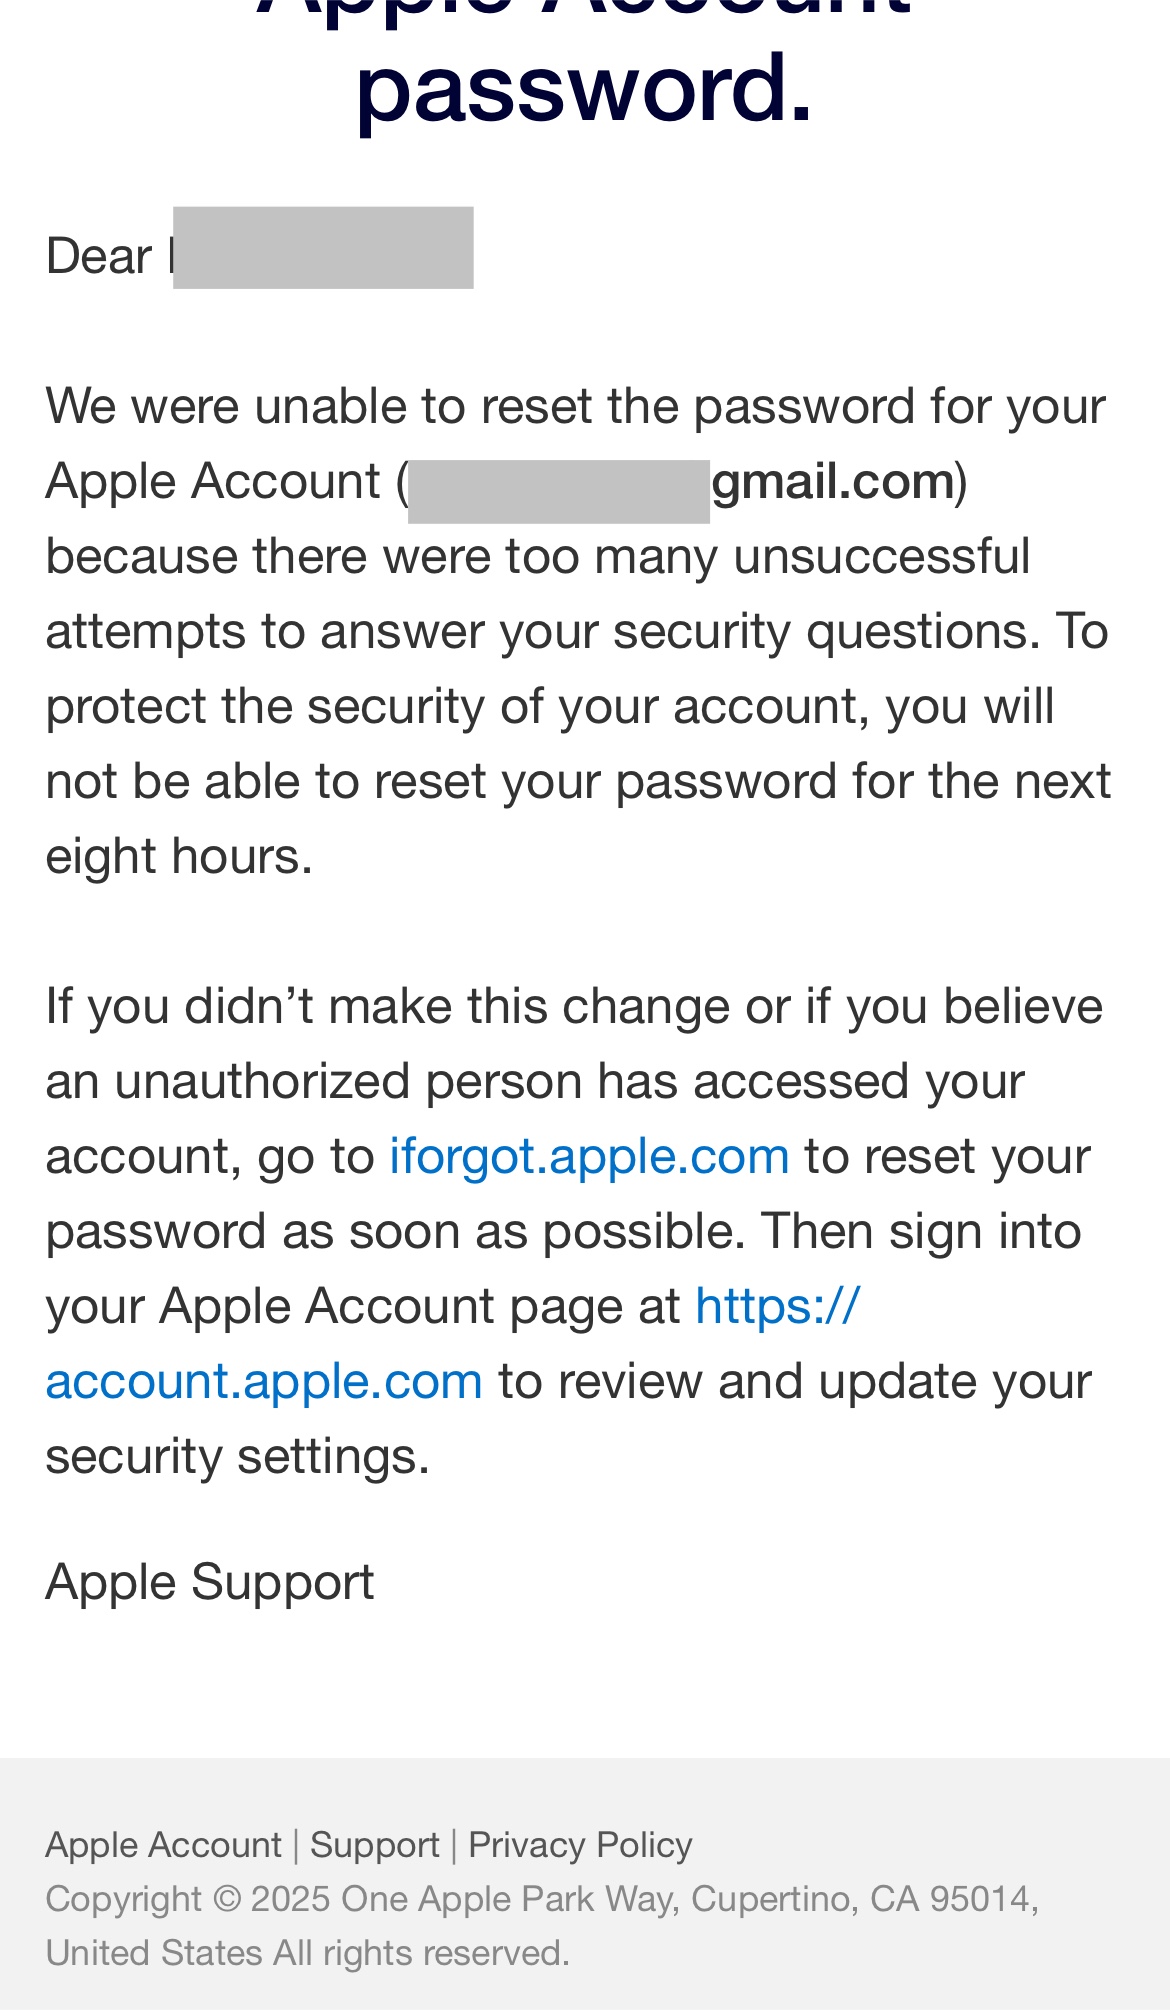Open the https:// account page link
This screenshot has height=2010, width=1170.
778,1306
